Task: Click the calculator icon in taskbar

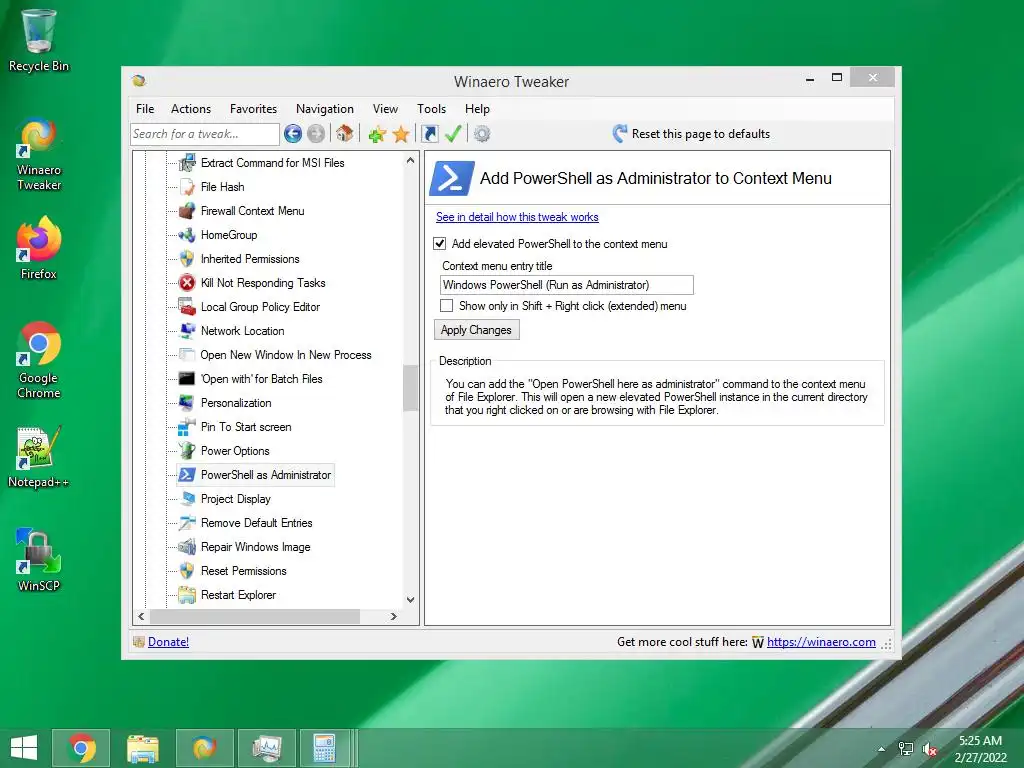Action: coord(324,748)
